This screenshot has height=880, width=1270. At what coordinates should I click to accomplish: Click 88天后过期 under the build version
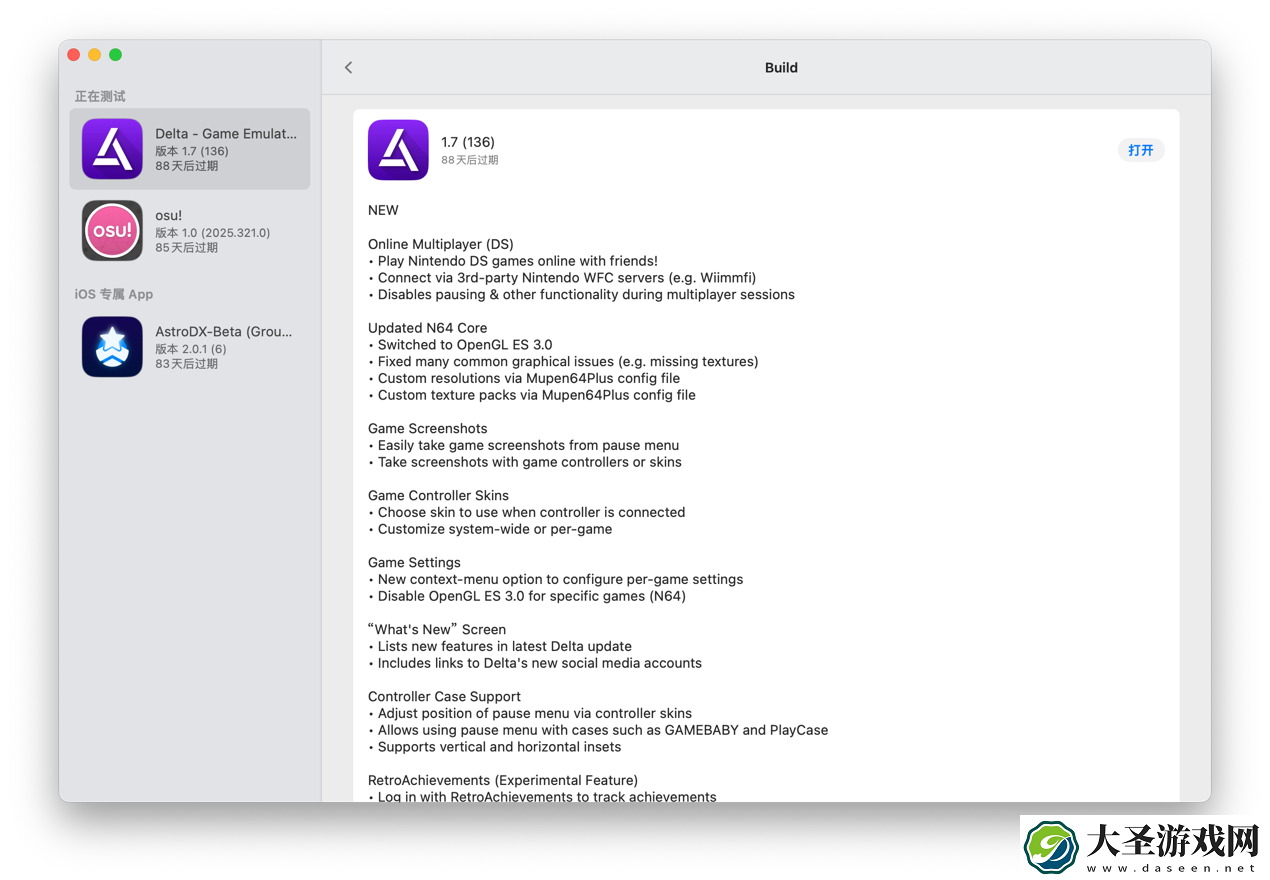click(470, 160)
